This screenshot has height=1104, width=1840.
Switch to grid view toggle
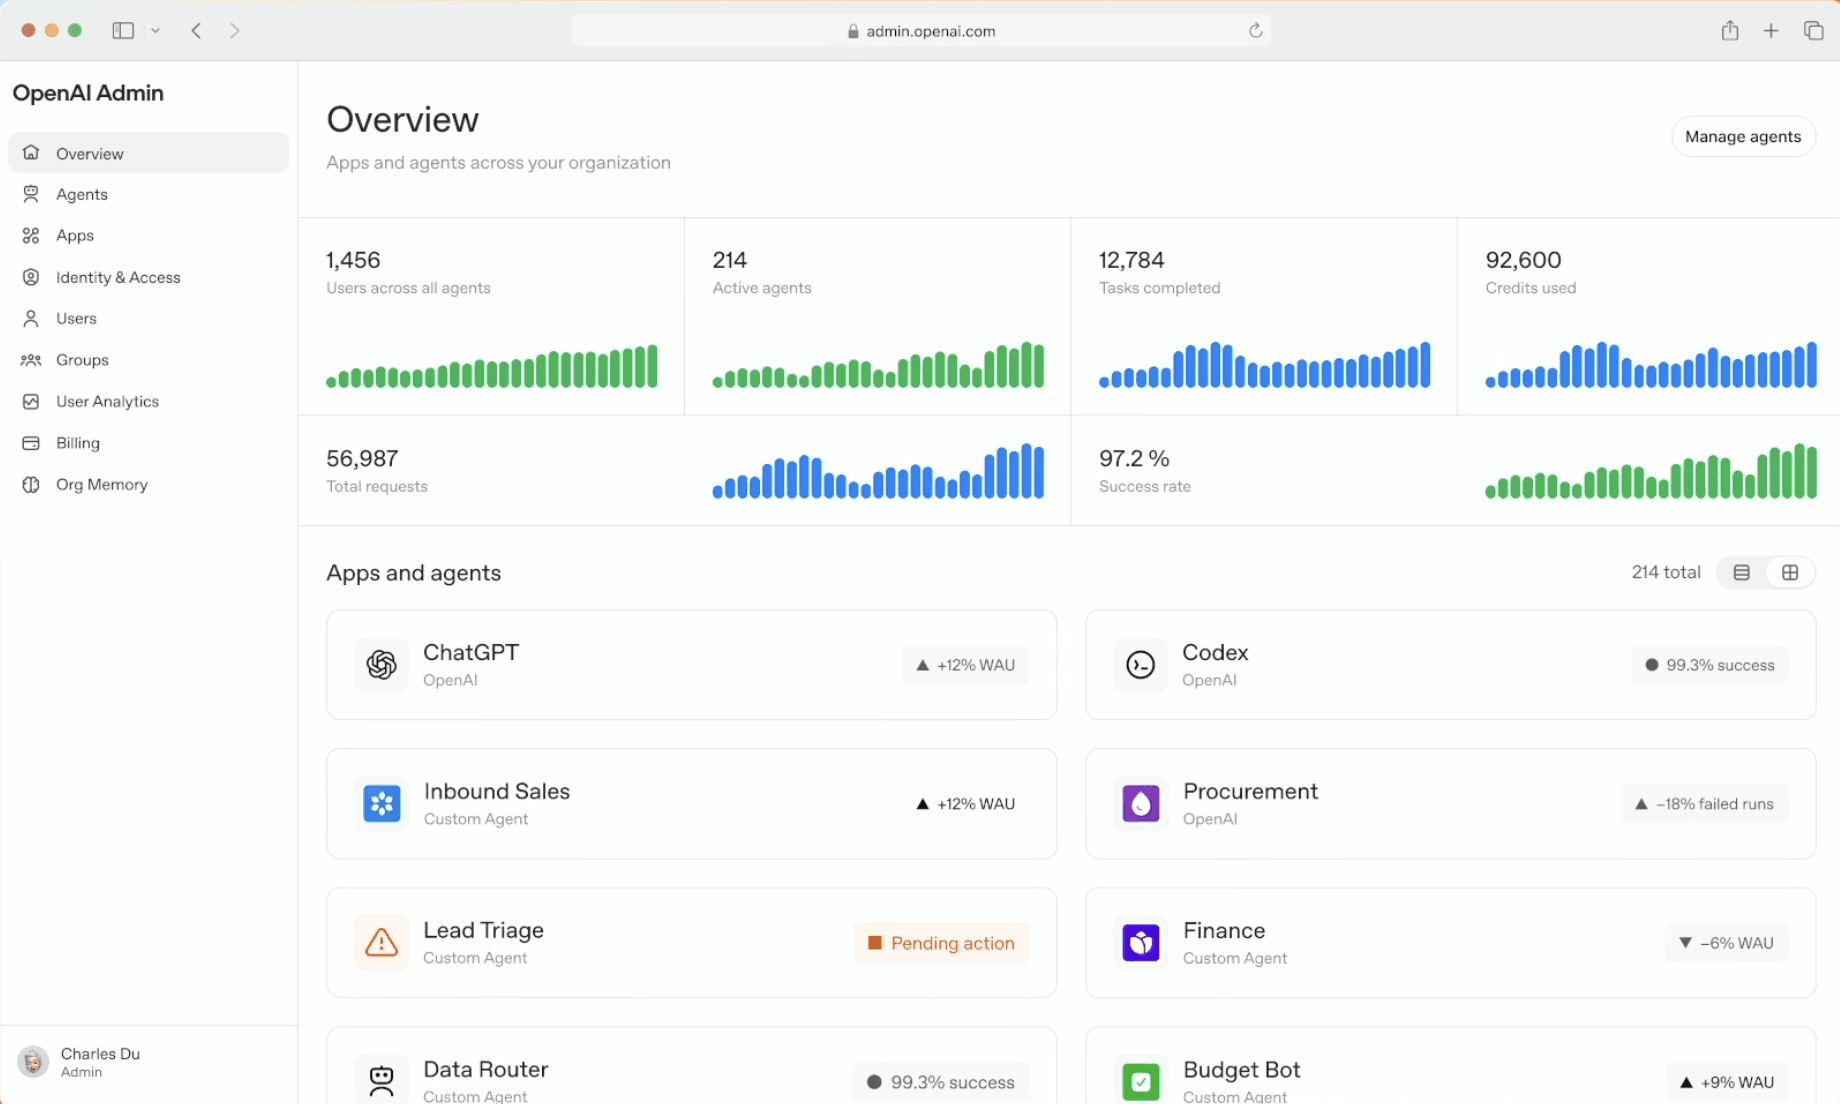pos(1790,572)
